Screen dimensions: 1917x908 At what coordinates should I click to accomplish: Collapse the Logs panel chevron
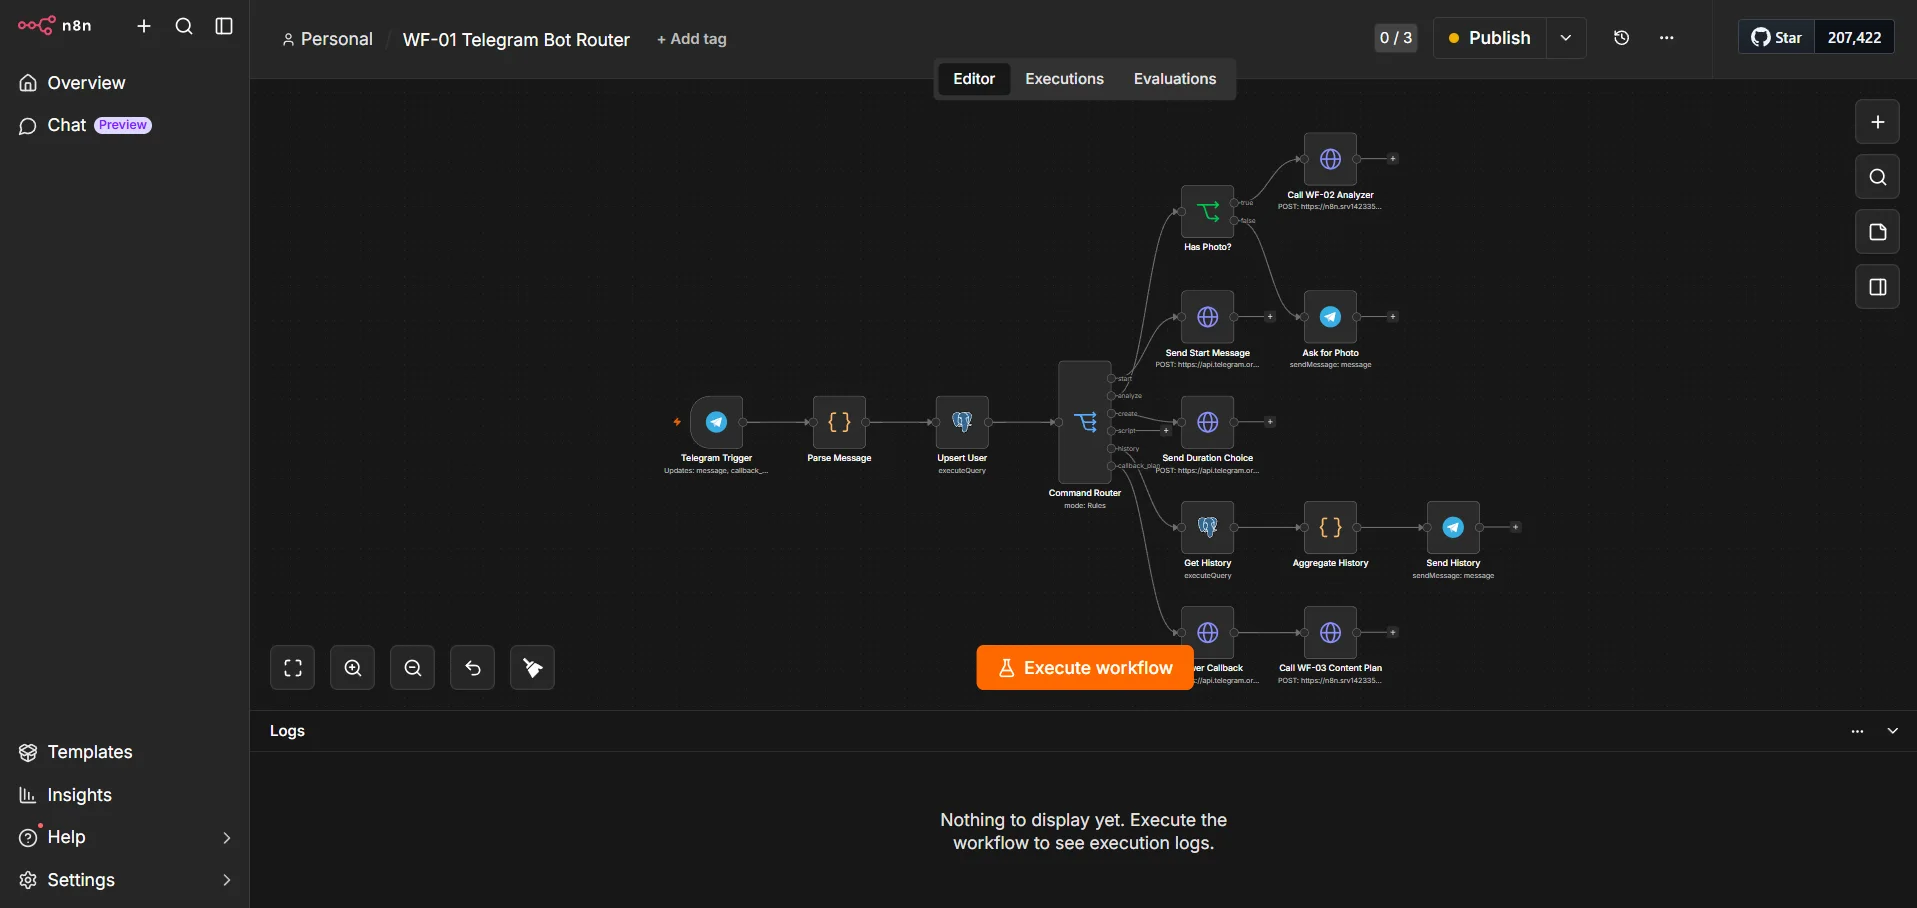(x=1892, y=731)
